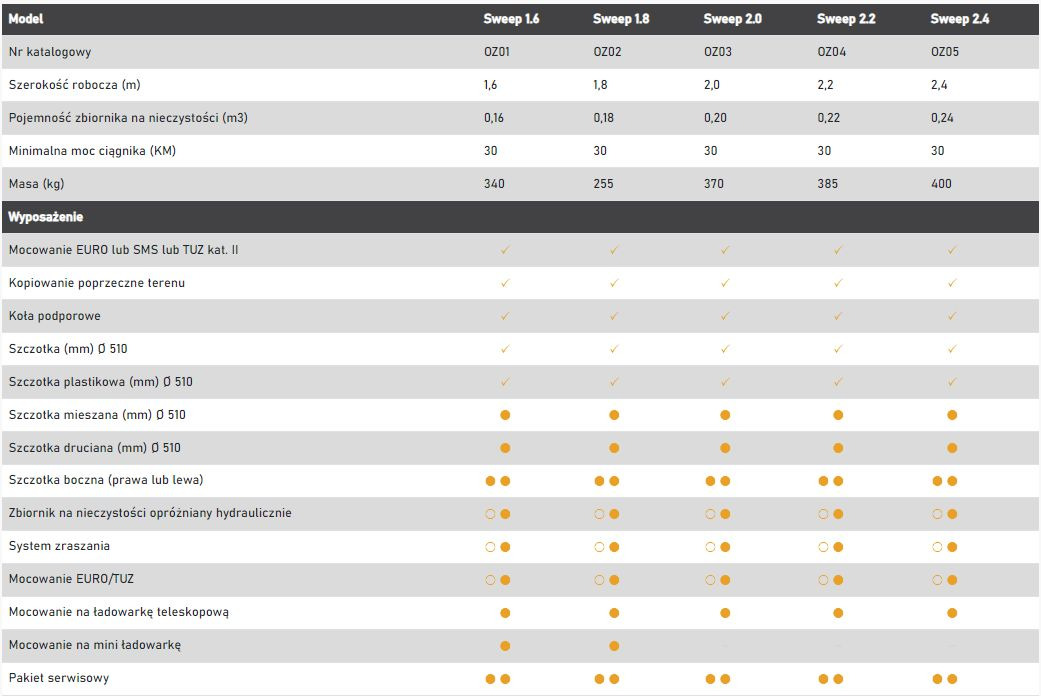This screenshot has width=1041, height=696.
Task: Click the Szerokość robocza (m) row label
Action: click(76, 85)
